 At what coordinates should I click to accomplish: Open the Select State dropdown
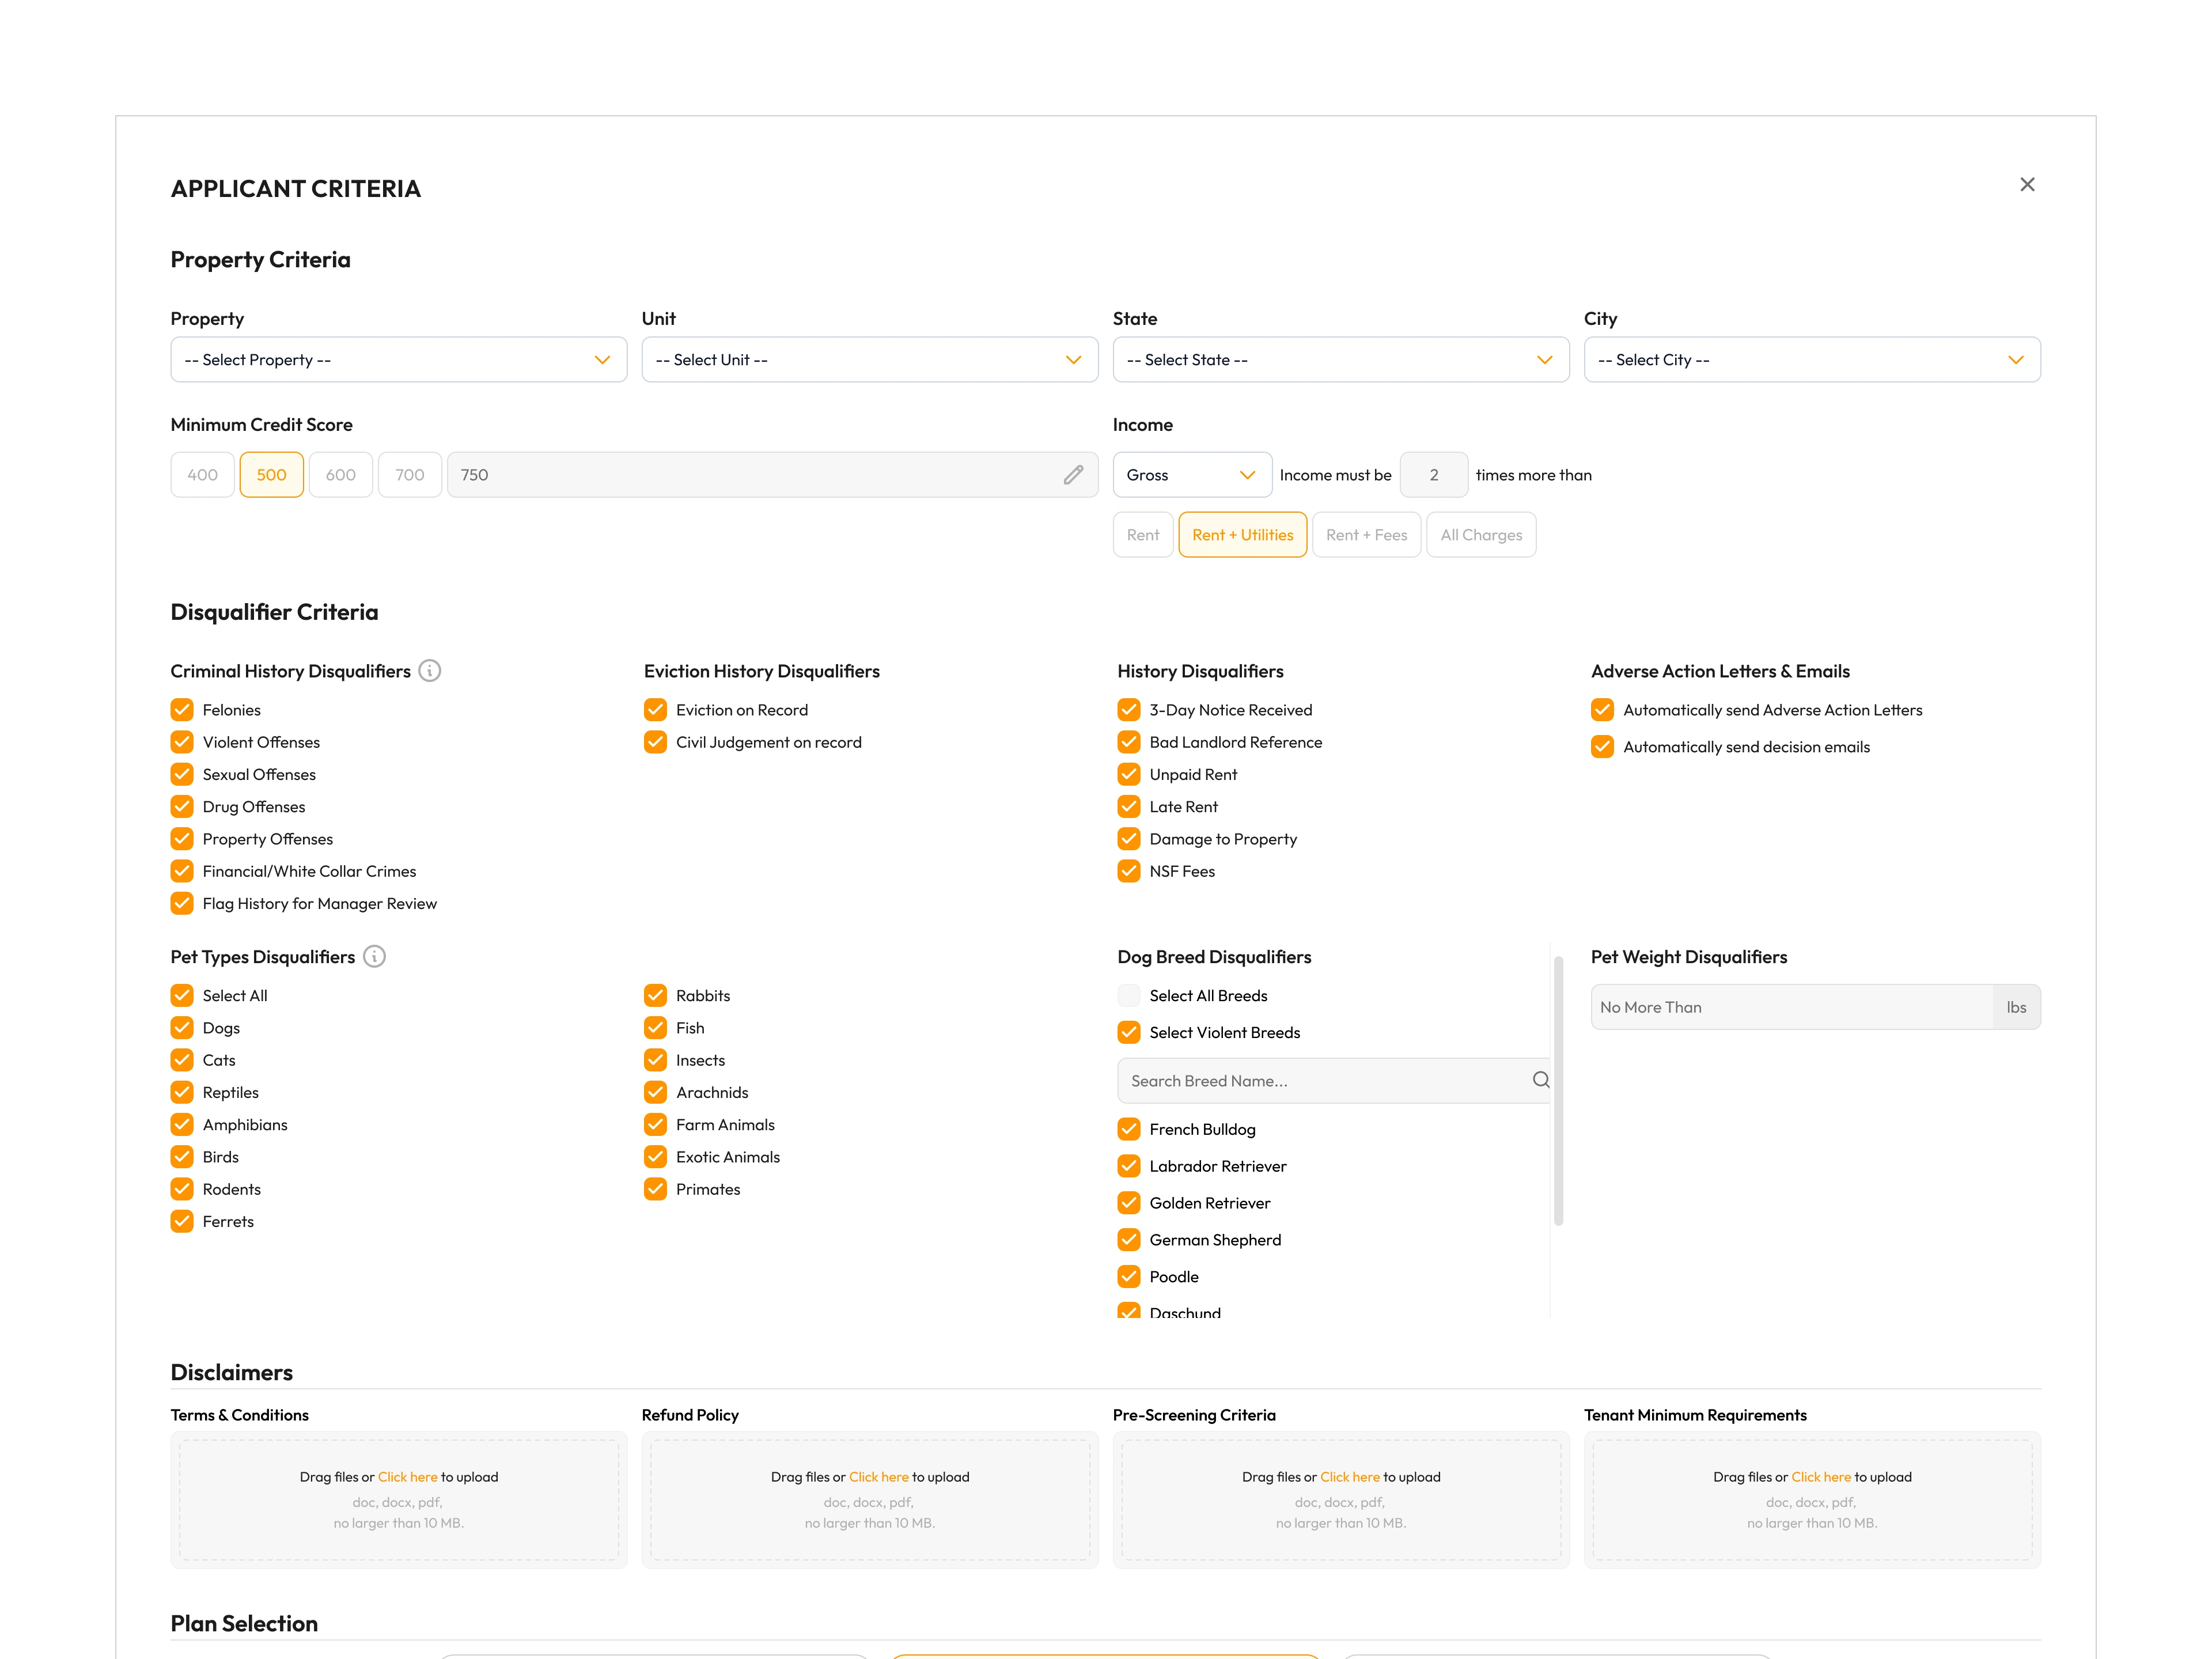(1341, 360)
